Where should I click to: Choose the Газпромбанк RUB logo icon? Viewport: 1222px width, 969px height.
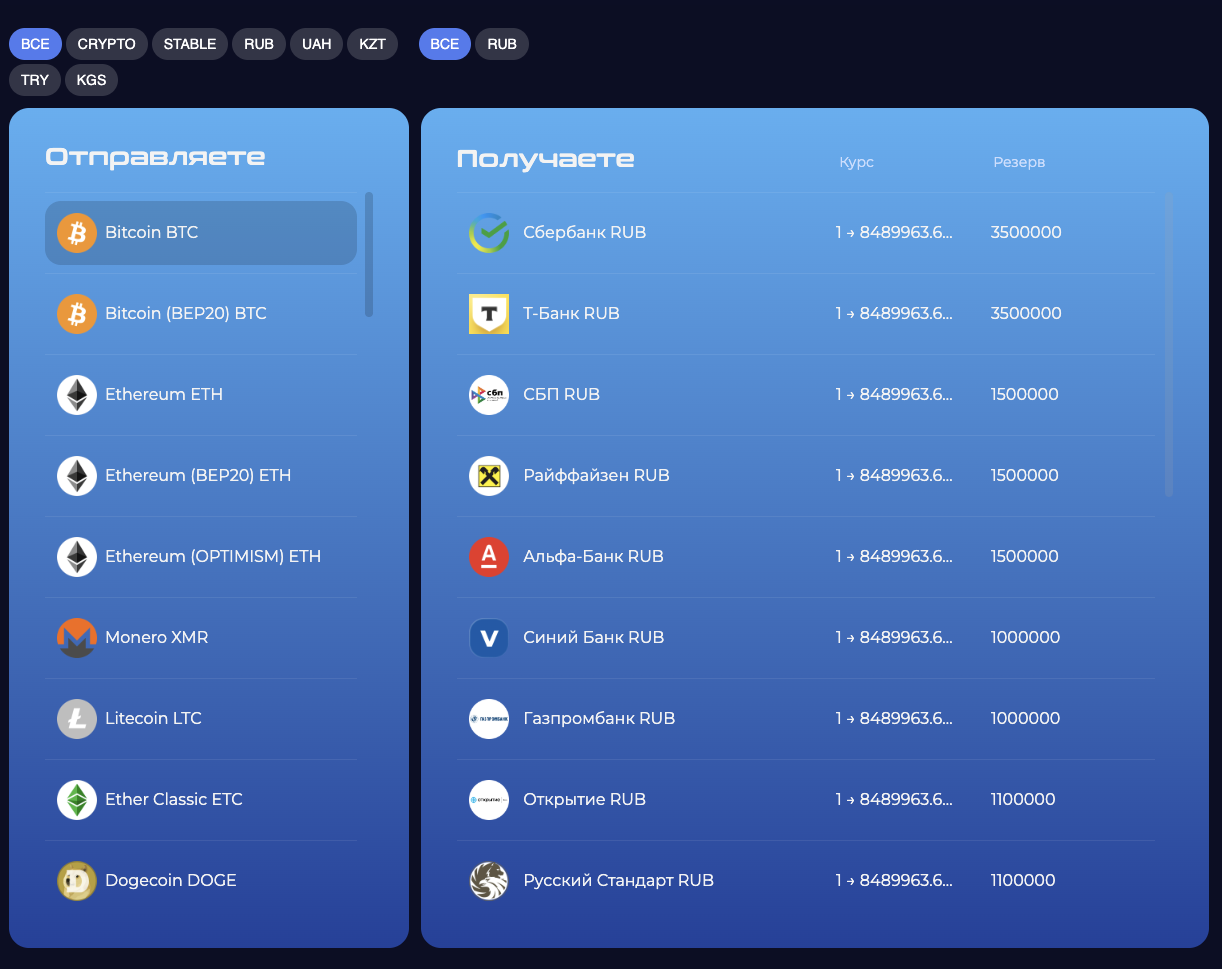pos(489,719)
